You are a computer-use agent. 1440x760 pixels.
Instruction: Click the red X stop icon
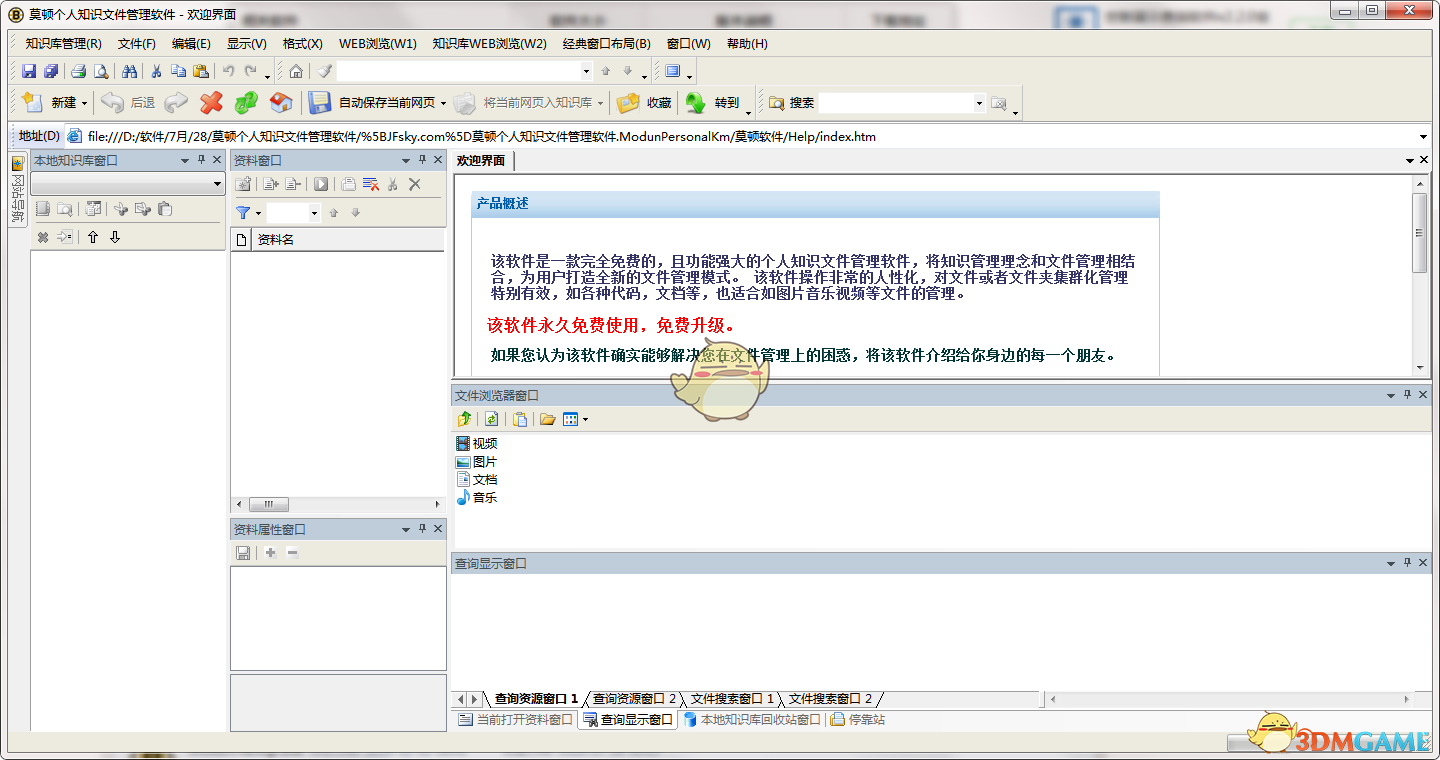tap(211, 102)
